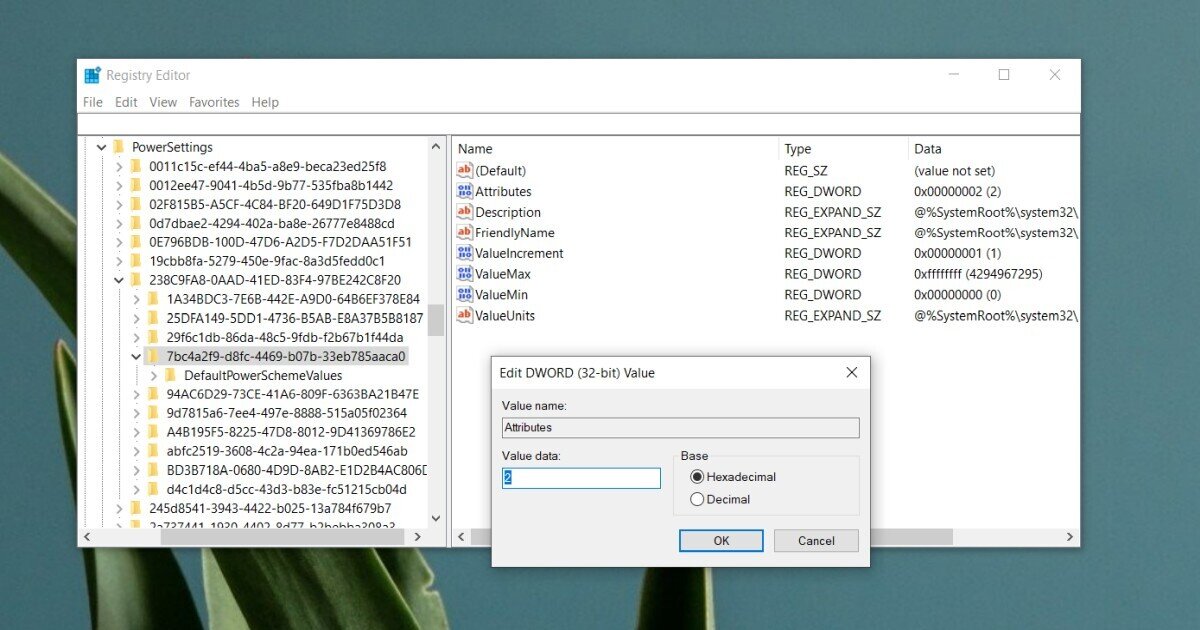Click the tree pane scroll right arrow
The image size is (1200, 630).
420,537
